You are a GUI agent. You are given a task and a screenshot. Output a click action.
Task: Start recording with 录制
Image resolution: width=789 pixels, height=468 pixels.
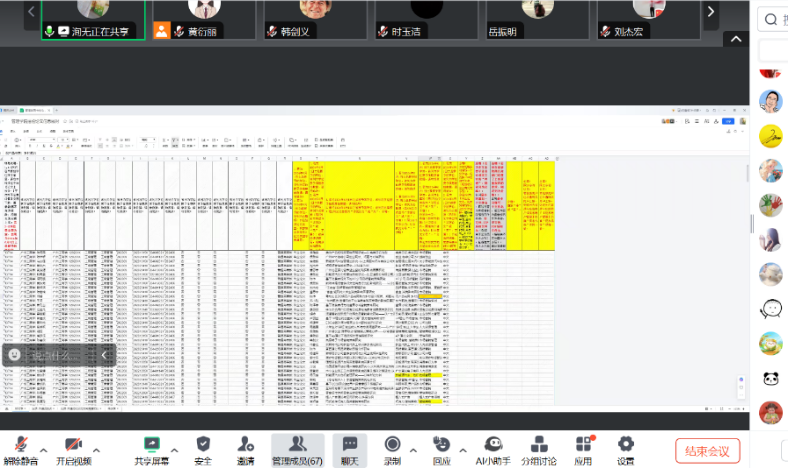pos(393,448)
